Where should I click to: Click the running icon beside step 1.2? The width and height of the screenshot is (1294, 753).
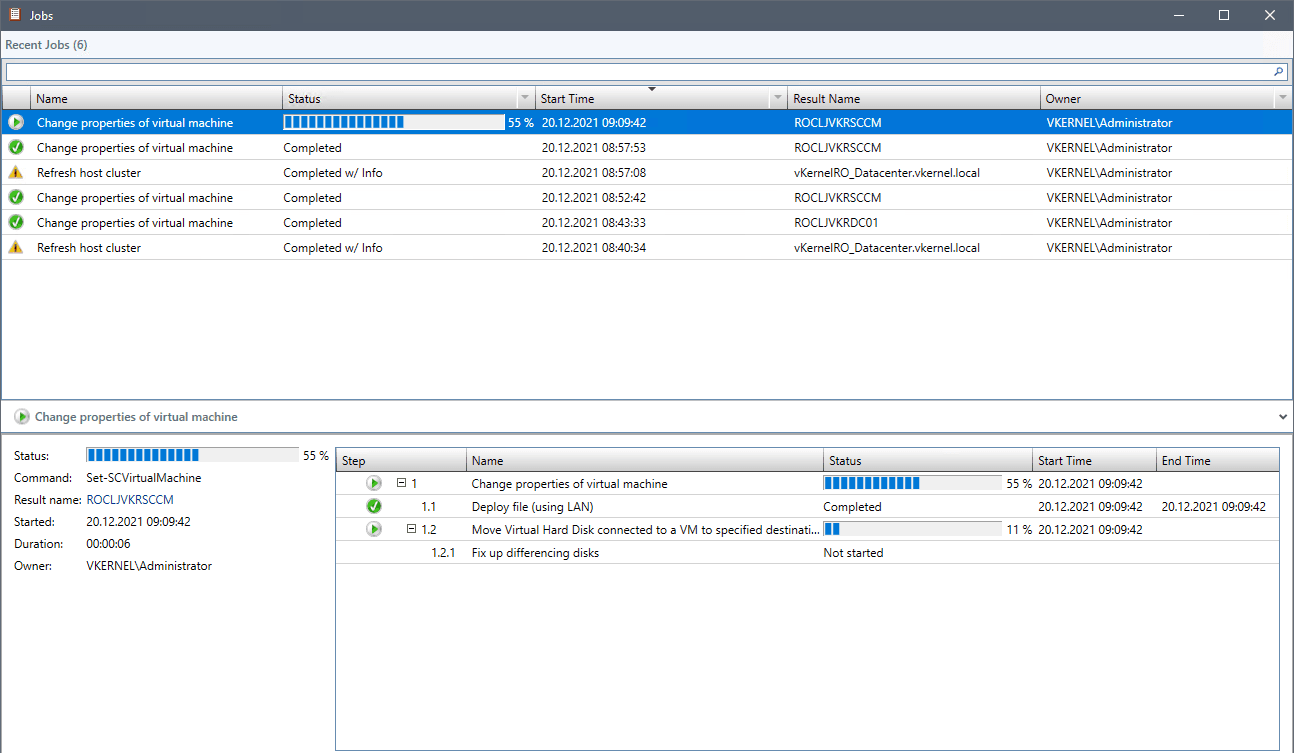pos(373,529)
